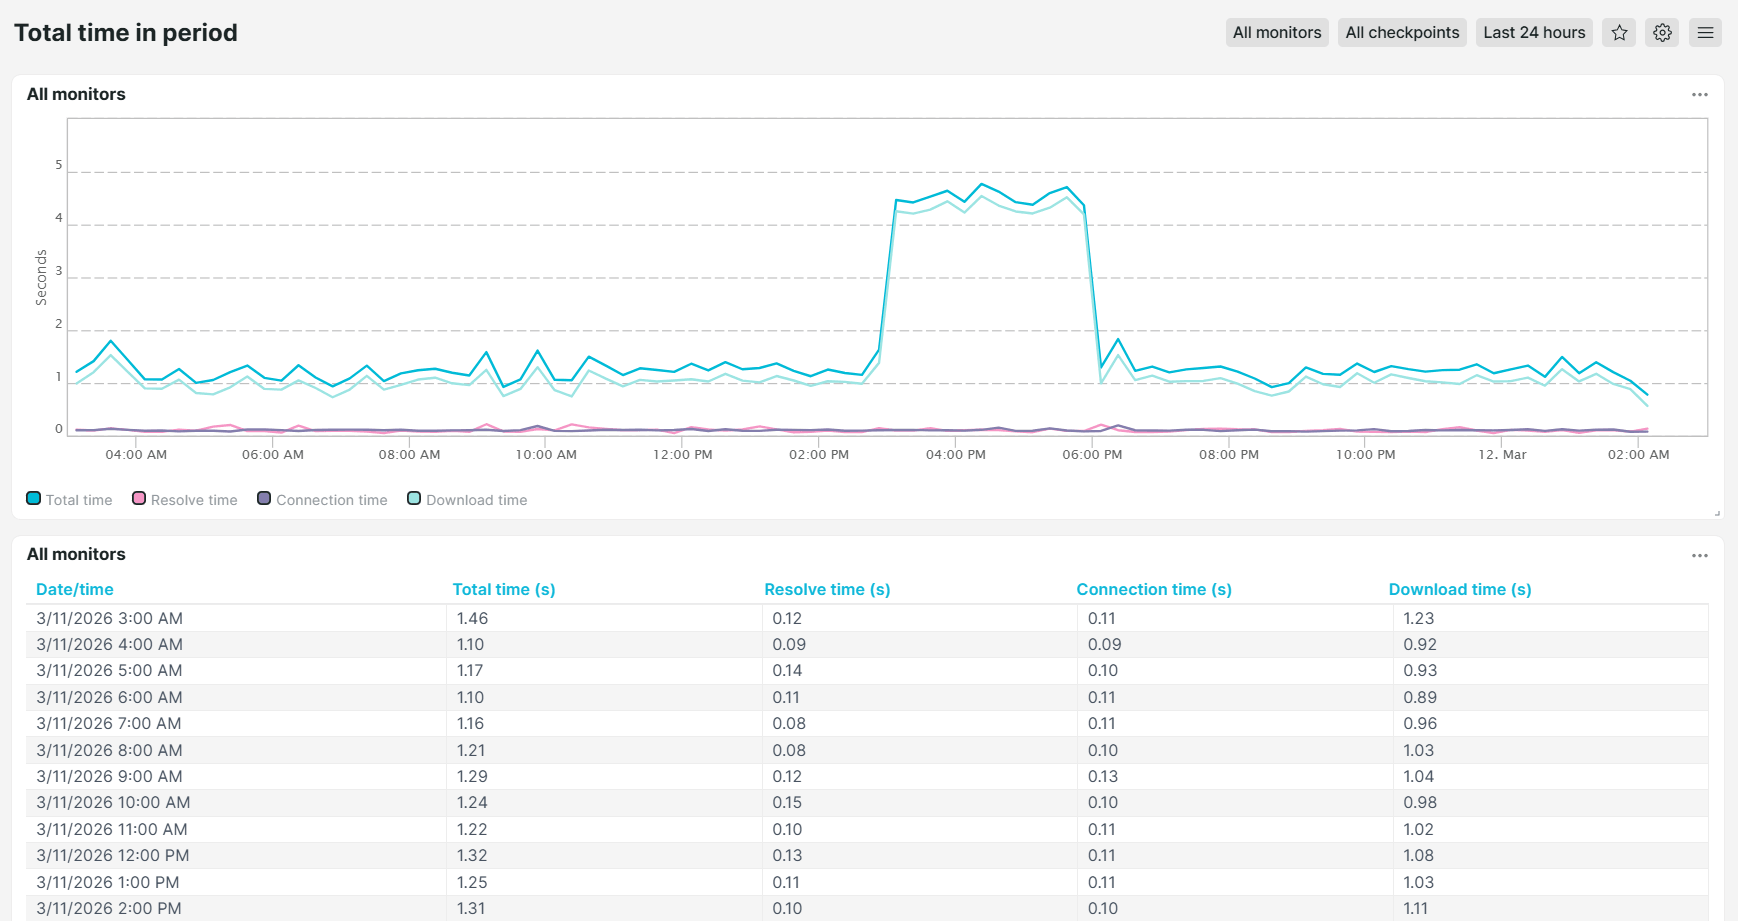Open the All monitors filter dropdown

coord(1277,32)
